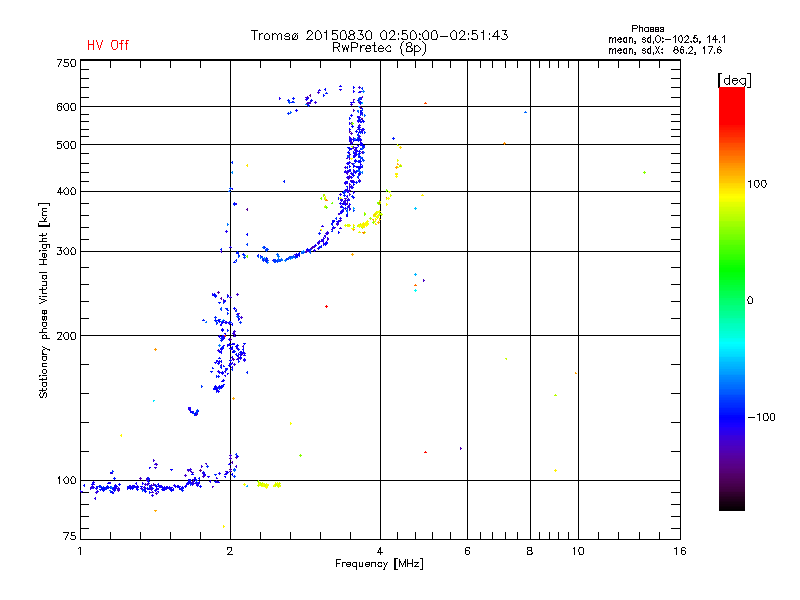Click the x-axis '1' tick label
The height and width of the screenshot is (600, 800).
[80, 551]
